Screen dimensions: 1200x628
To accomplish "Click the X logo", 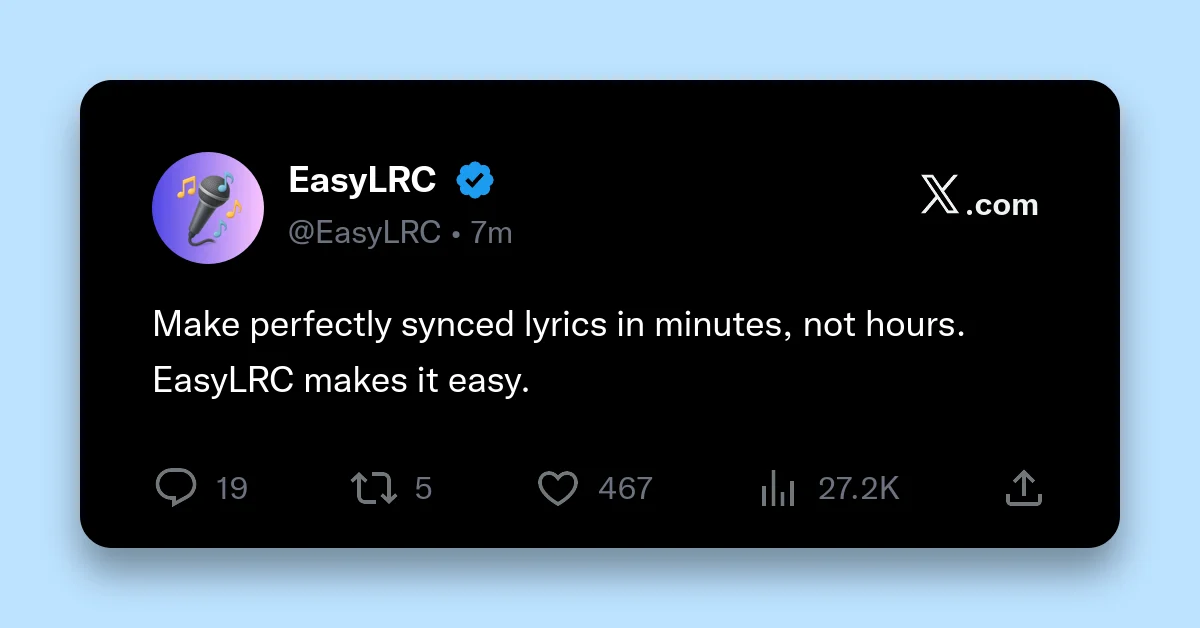I will point(939,194).
